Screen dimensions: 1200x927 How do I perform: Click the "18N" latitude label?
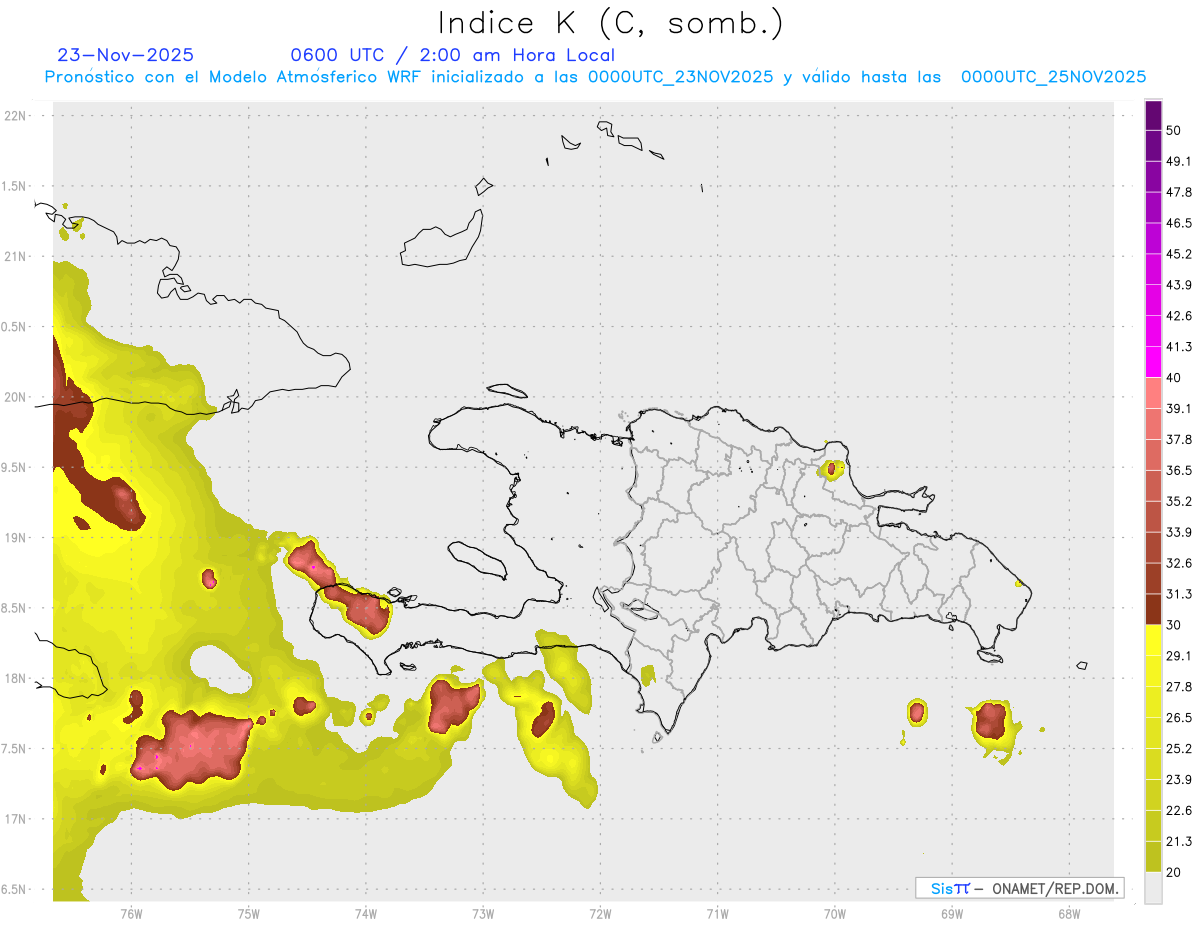pos(15,679)
